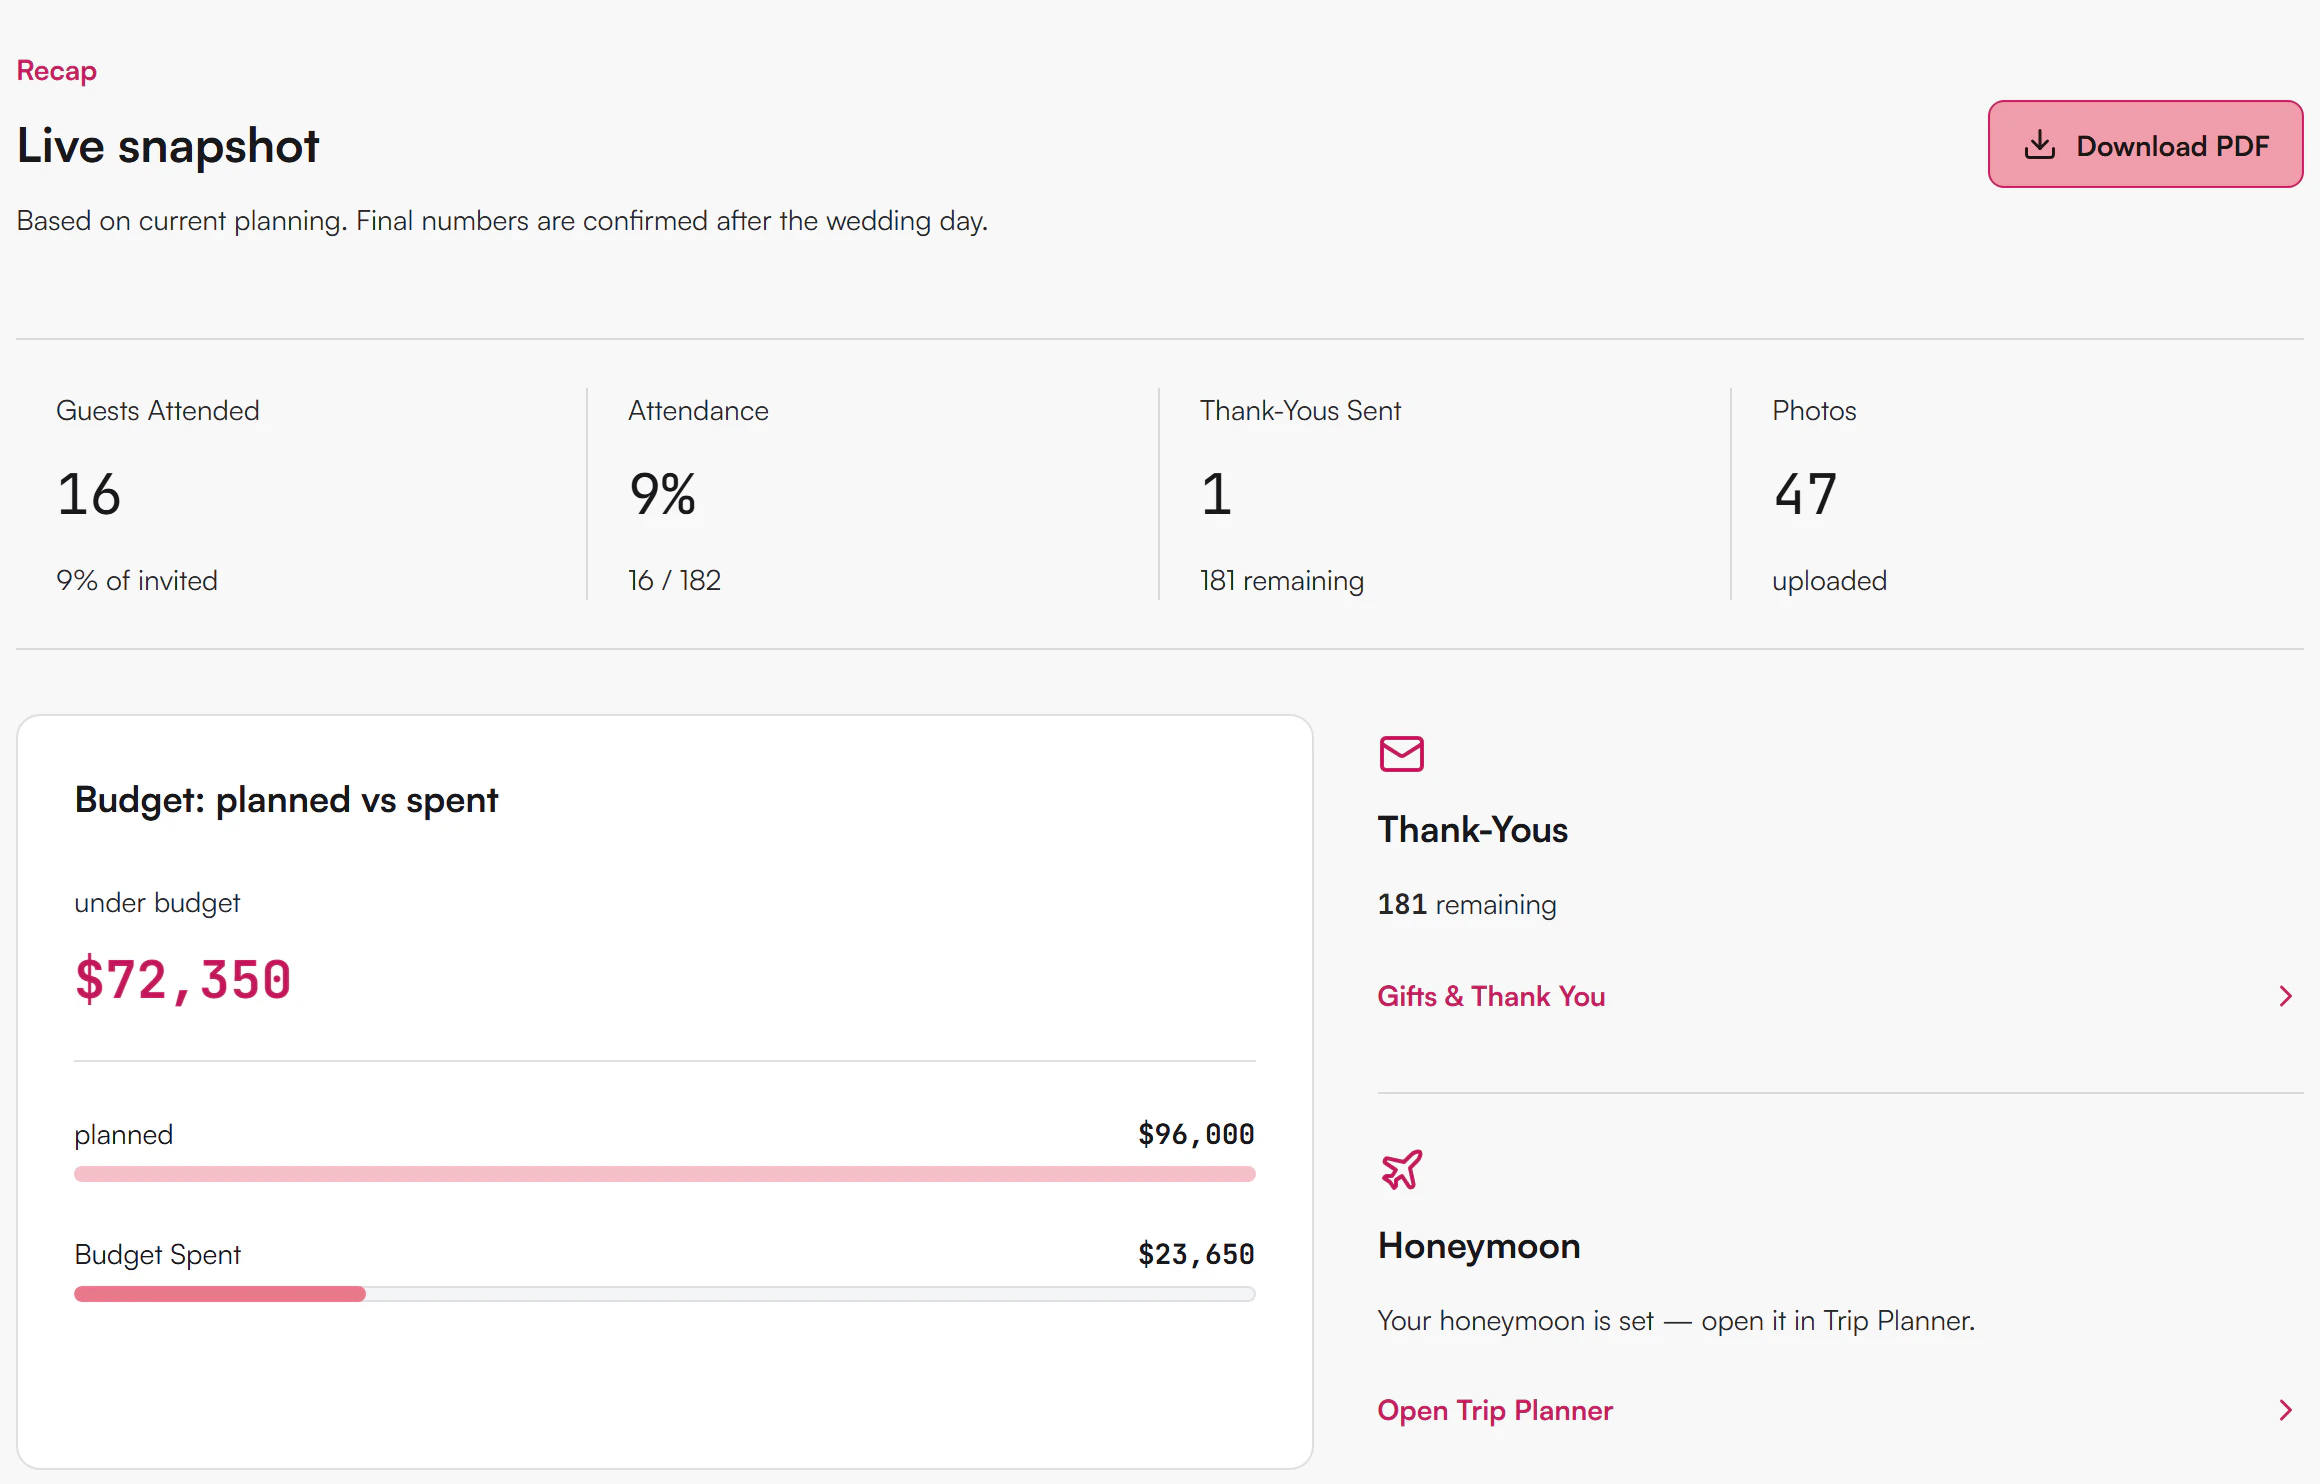Click '181 remaining' under Thank-Yous Sent stat
Viewport: 2320px width, 1484px height.
[x=1282, y=580]
